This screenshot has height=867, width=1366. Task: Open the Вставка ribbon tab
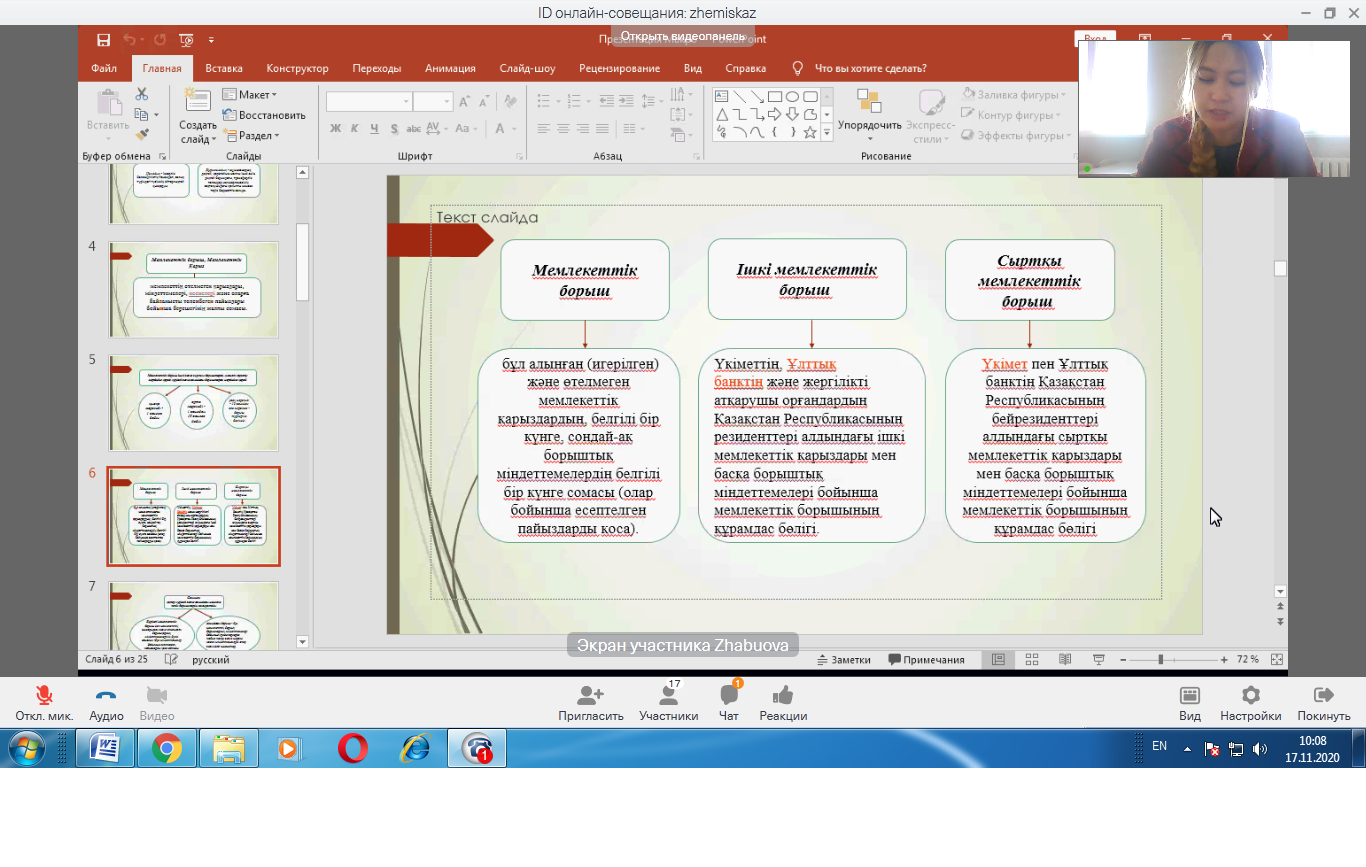pyautogui.click(x=224, y=68)
